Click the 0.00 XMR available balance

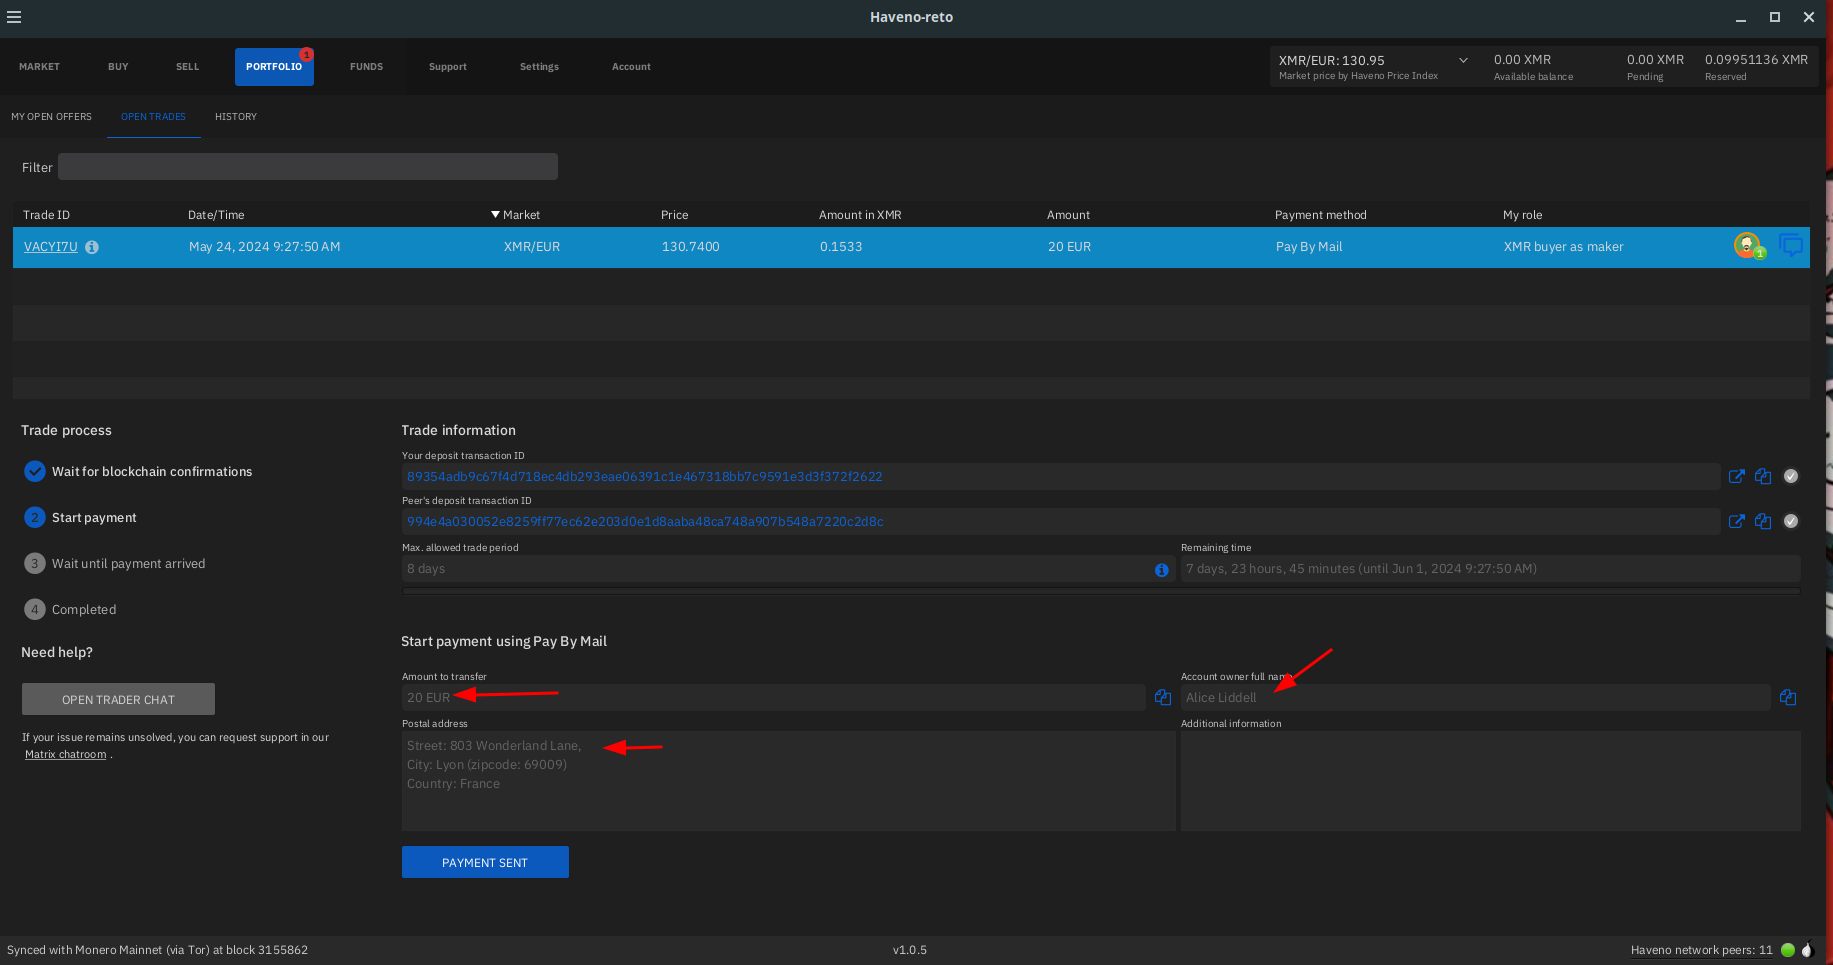(x=1523, y=60)
